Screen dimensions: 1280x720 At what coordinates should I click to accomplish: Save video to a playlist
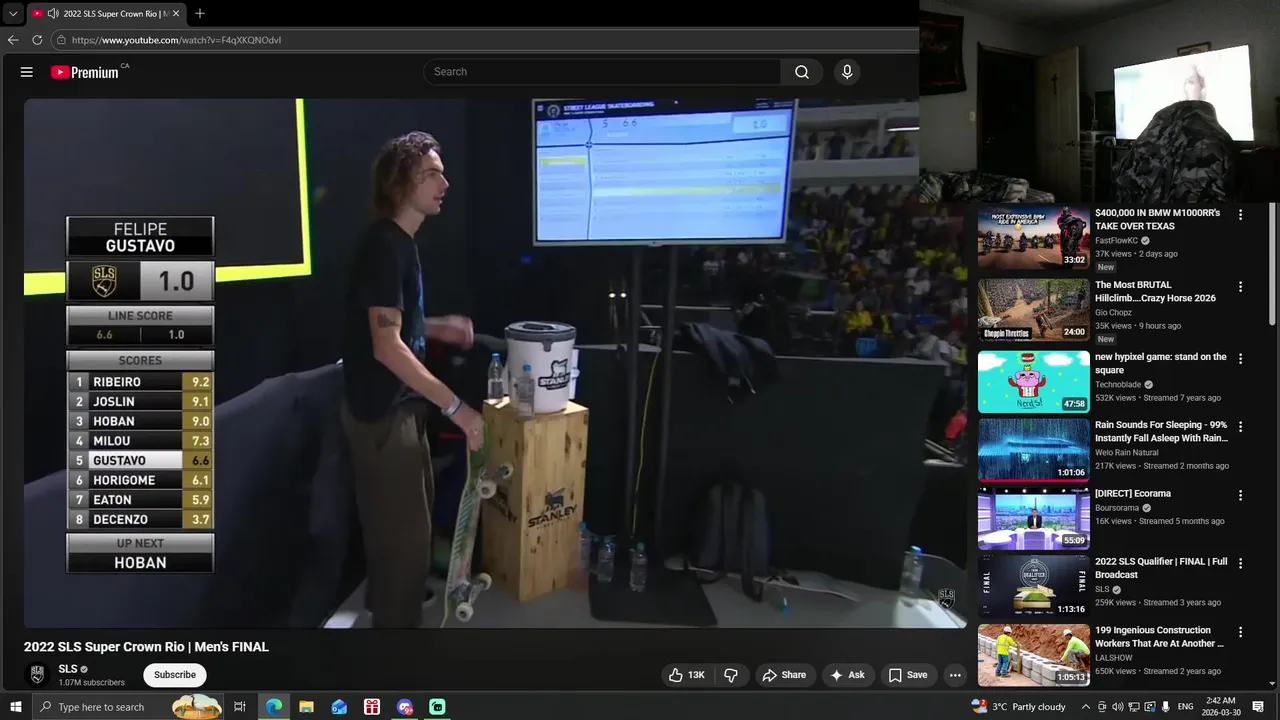point(908,675)
